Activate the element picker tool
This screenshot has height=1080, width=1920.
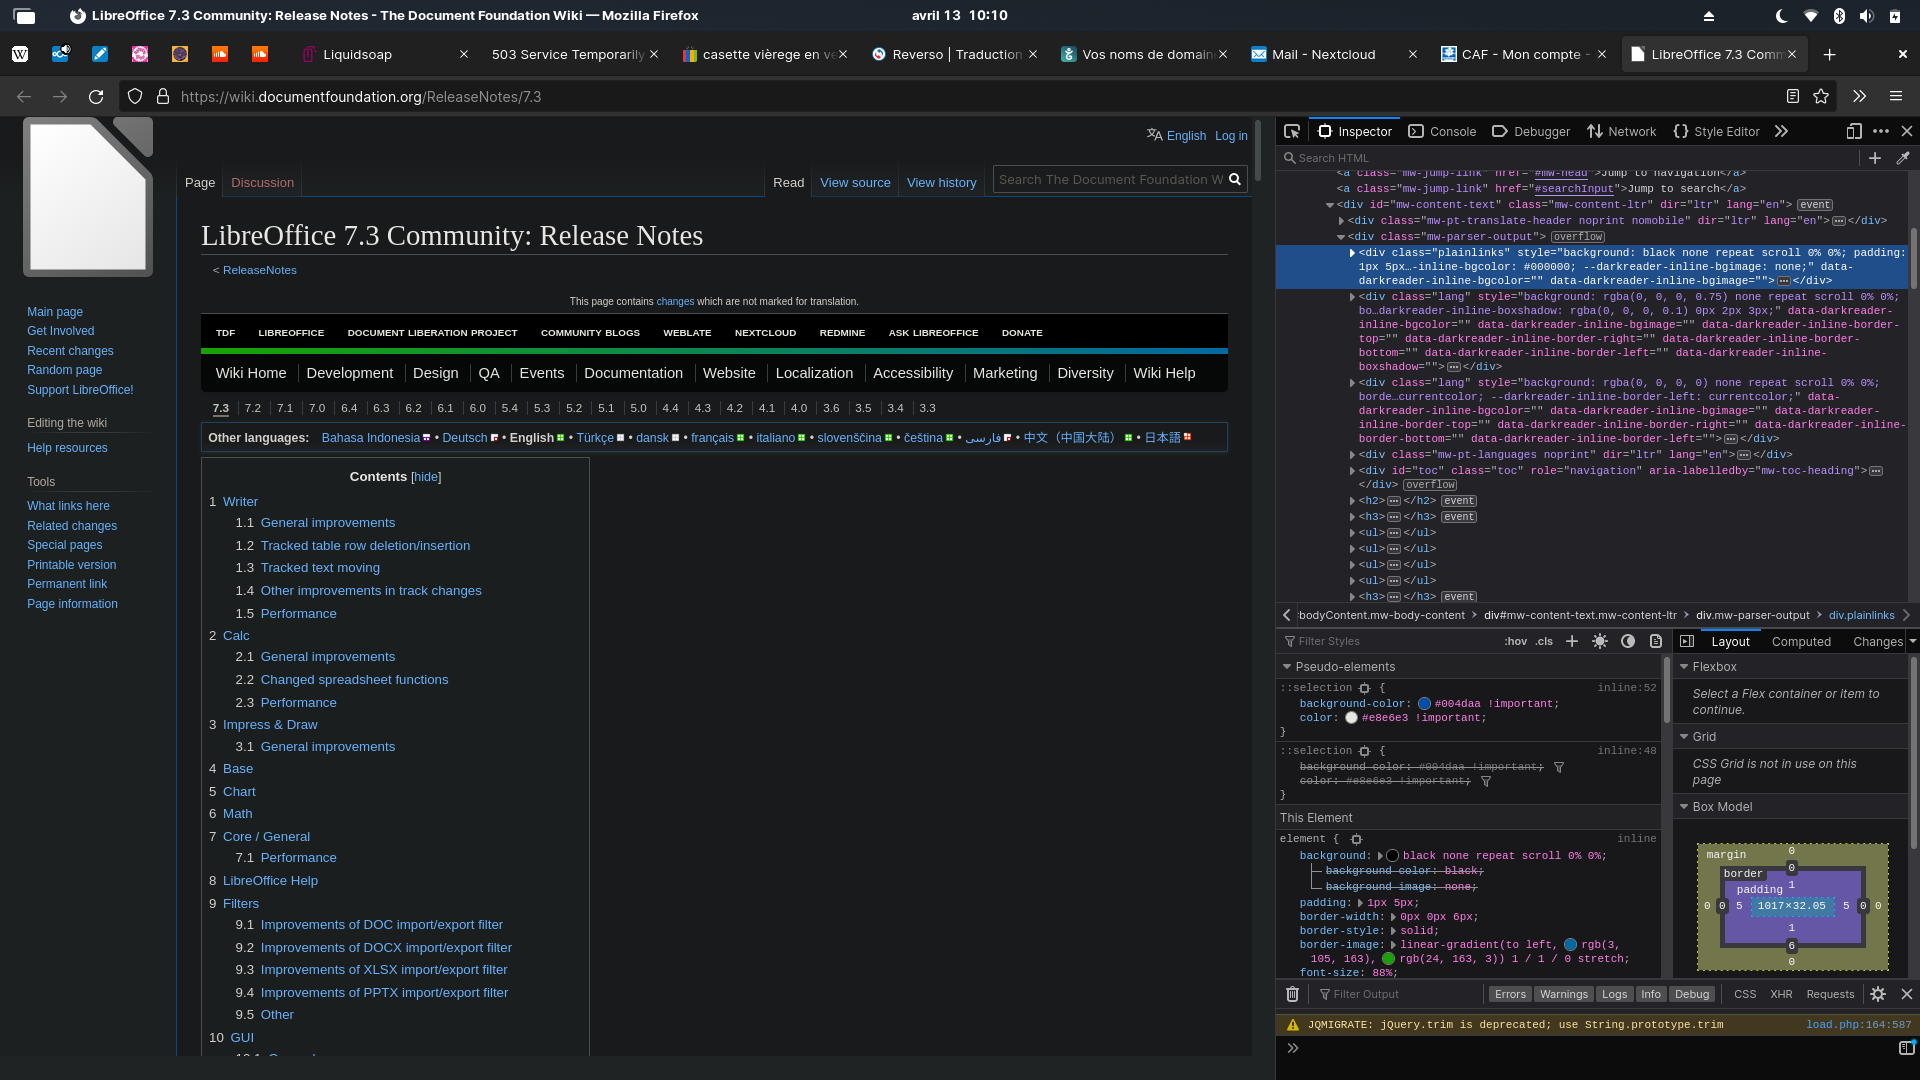pyautogui.click(x=1292, y=131)
